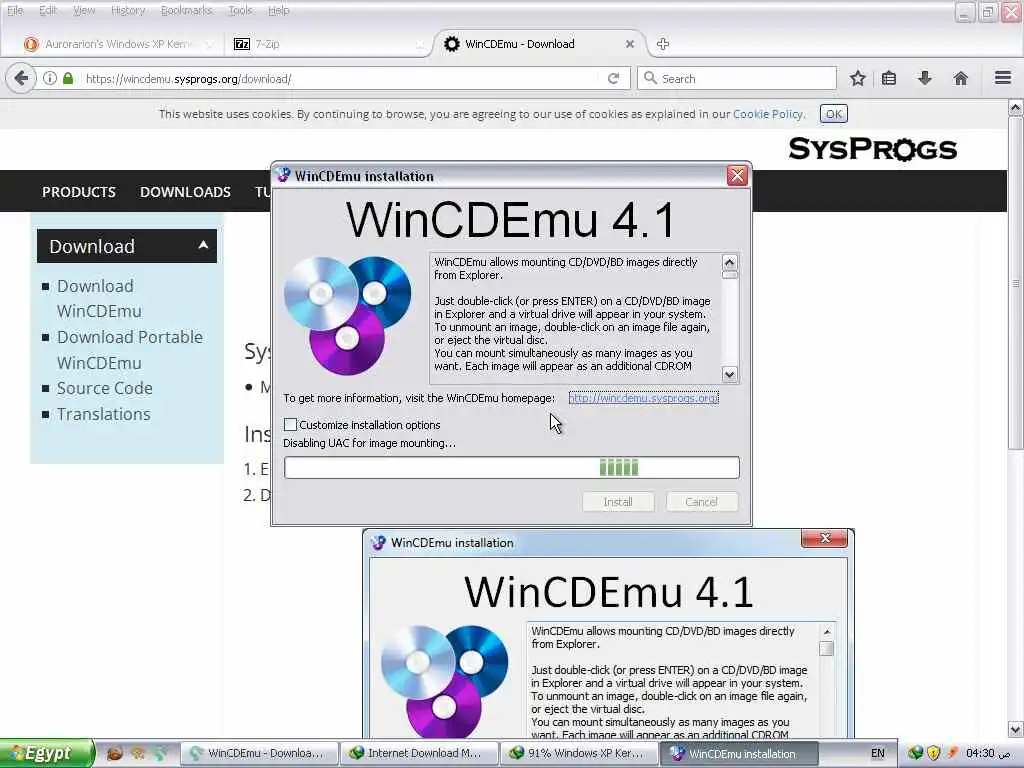Screen dimensions: 1024x768
Task: Click the address bar URL field
Action: click(340, 78)
